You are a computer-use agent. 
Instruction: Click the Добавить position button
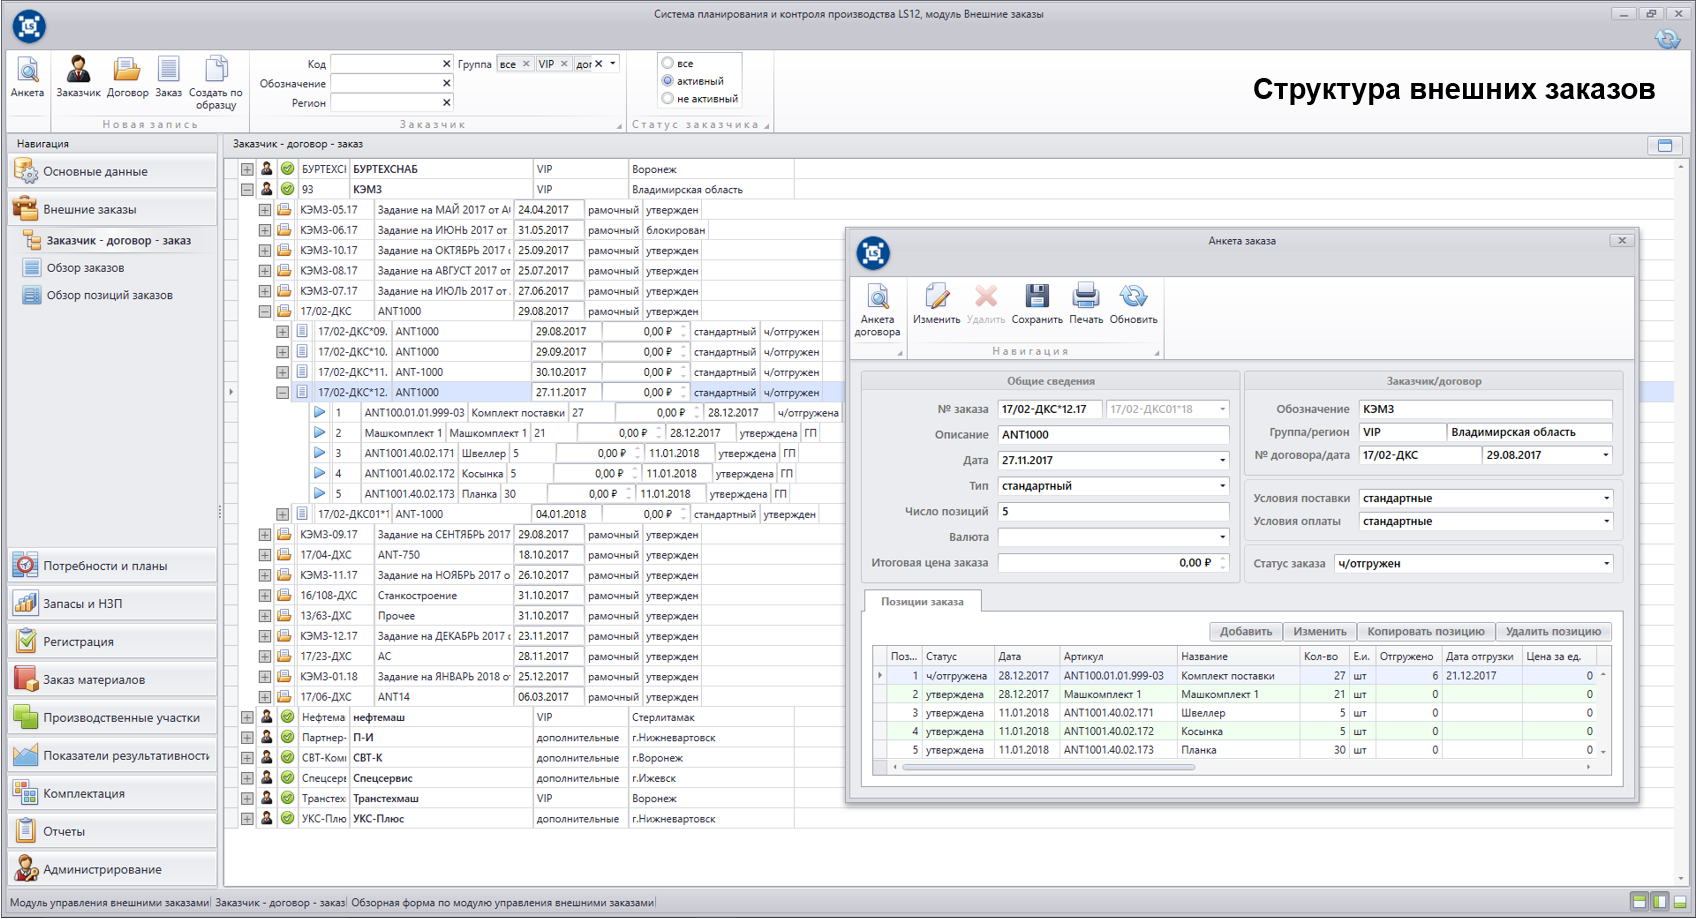pos(1246,631)
